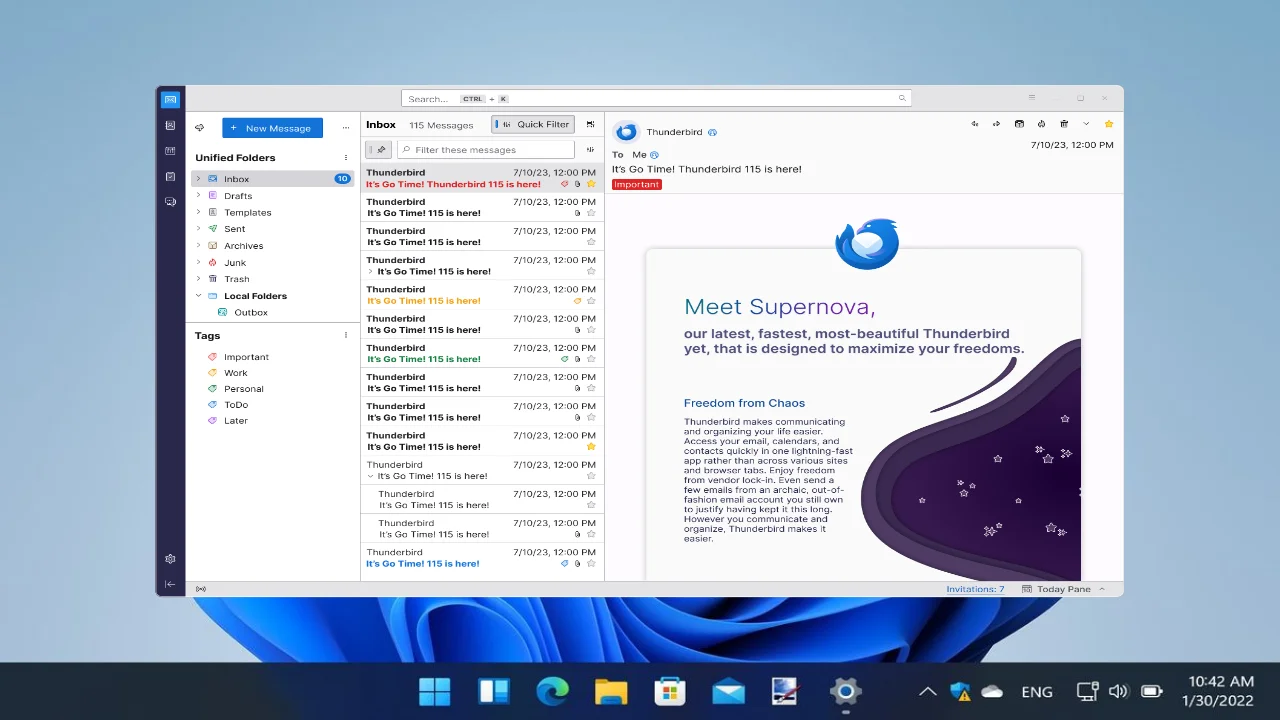
Task: Expand the Drafts folder
Action: (x=198, y=196)
